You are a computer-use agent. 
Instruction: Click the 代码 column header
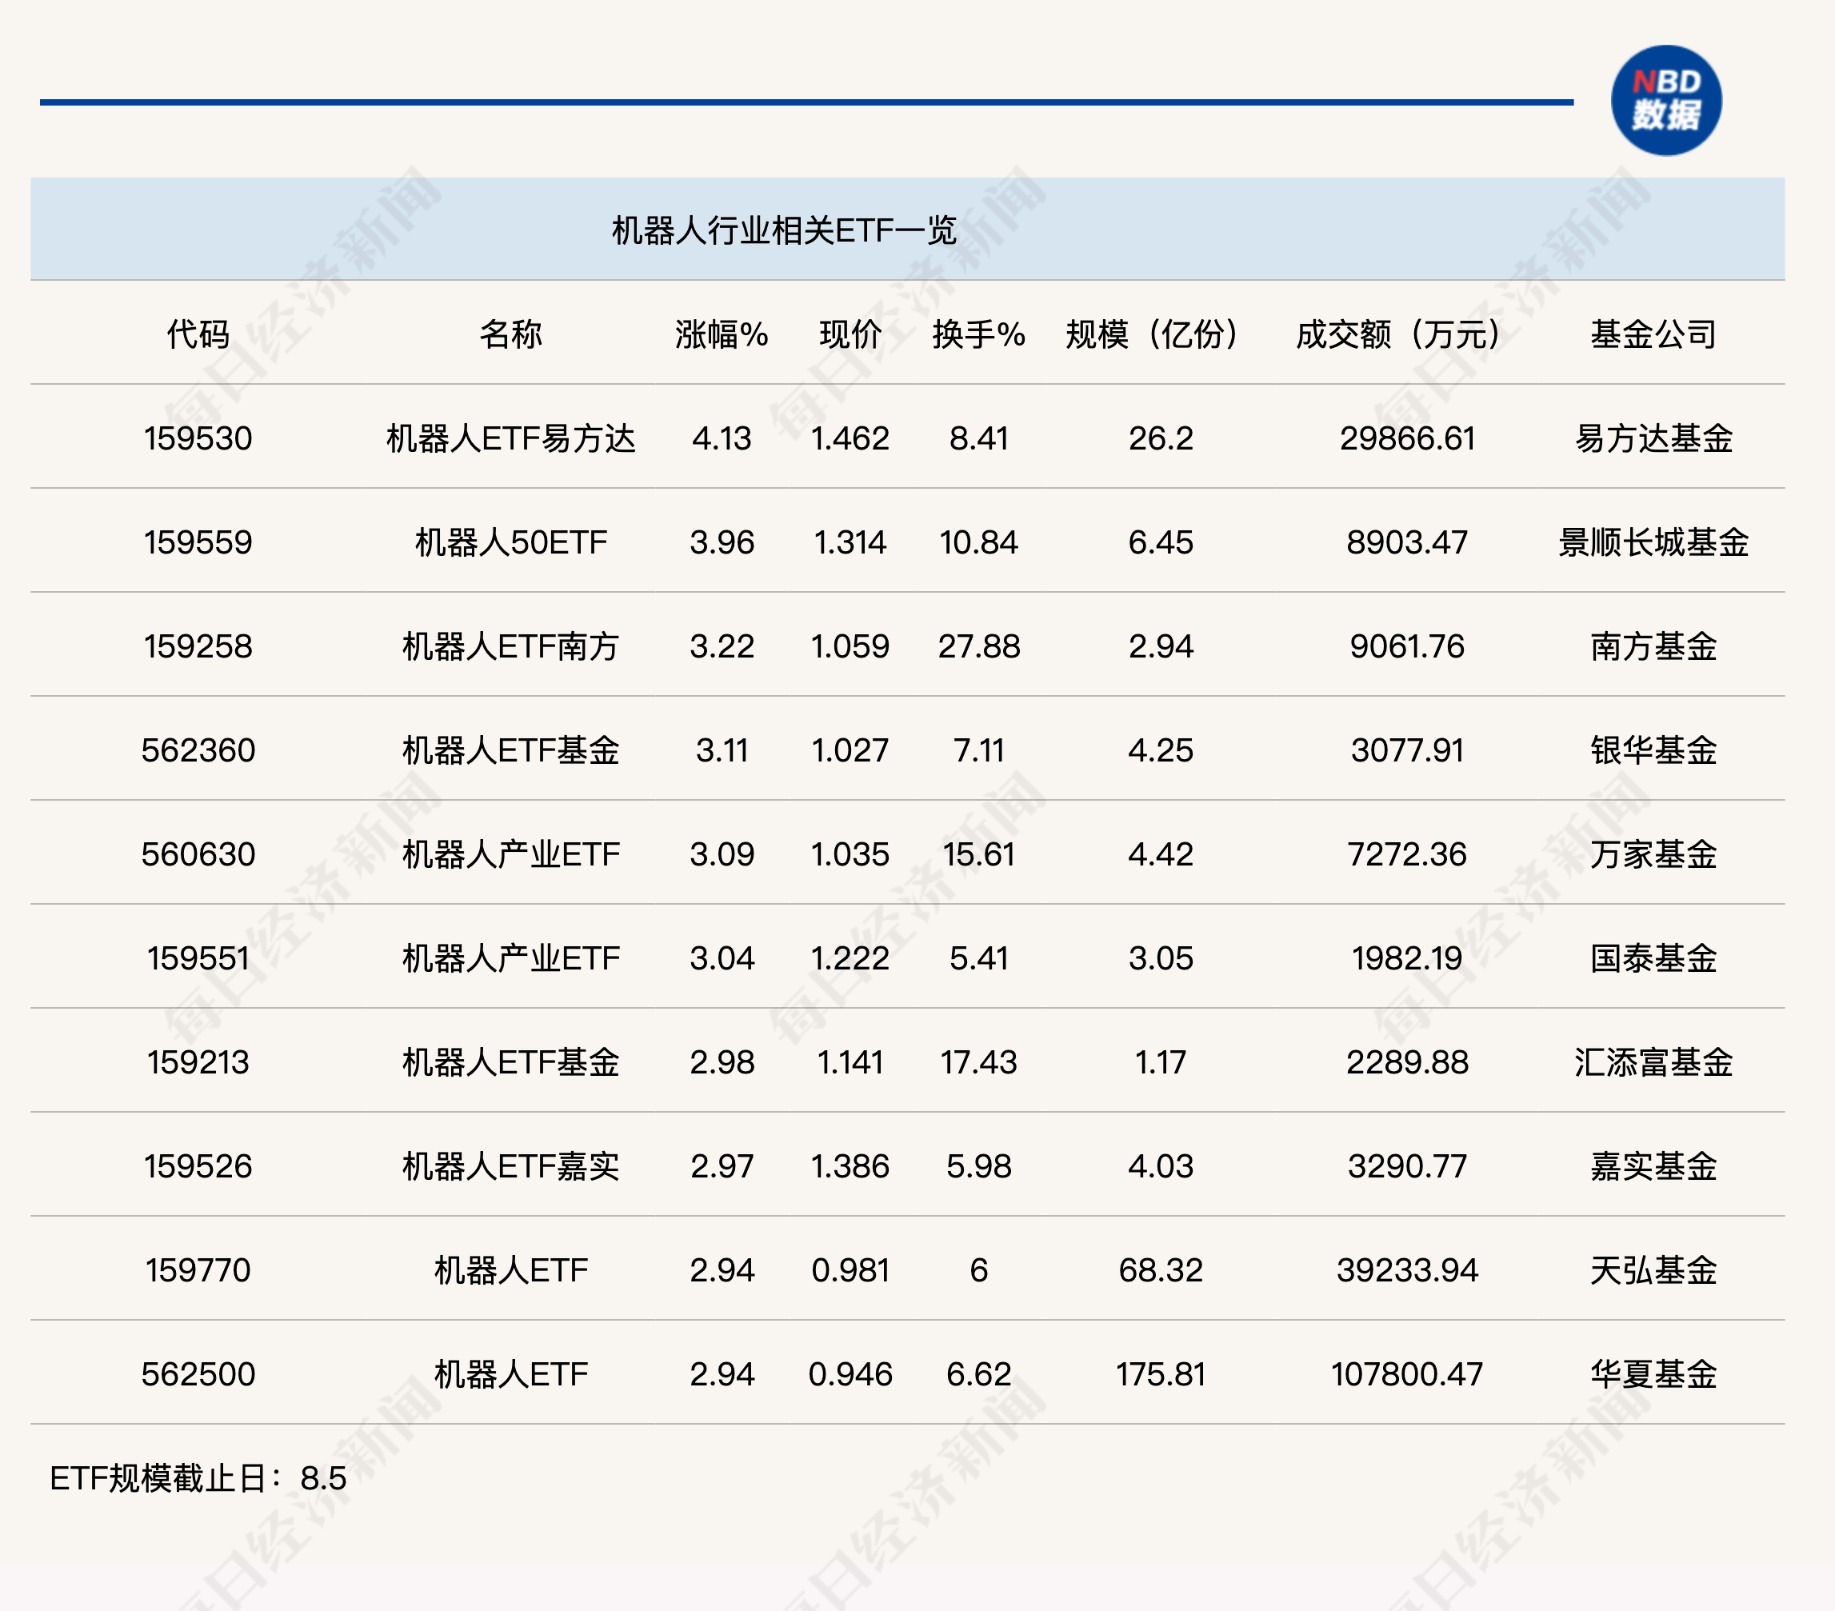[x=198, y=334]
